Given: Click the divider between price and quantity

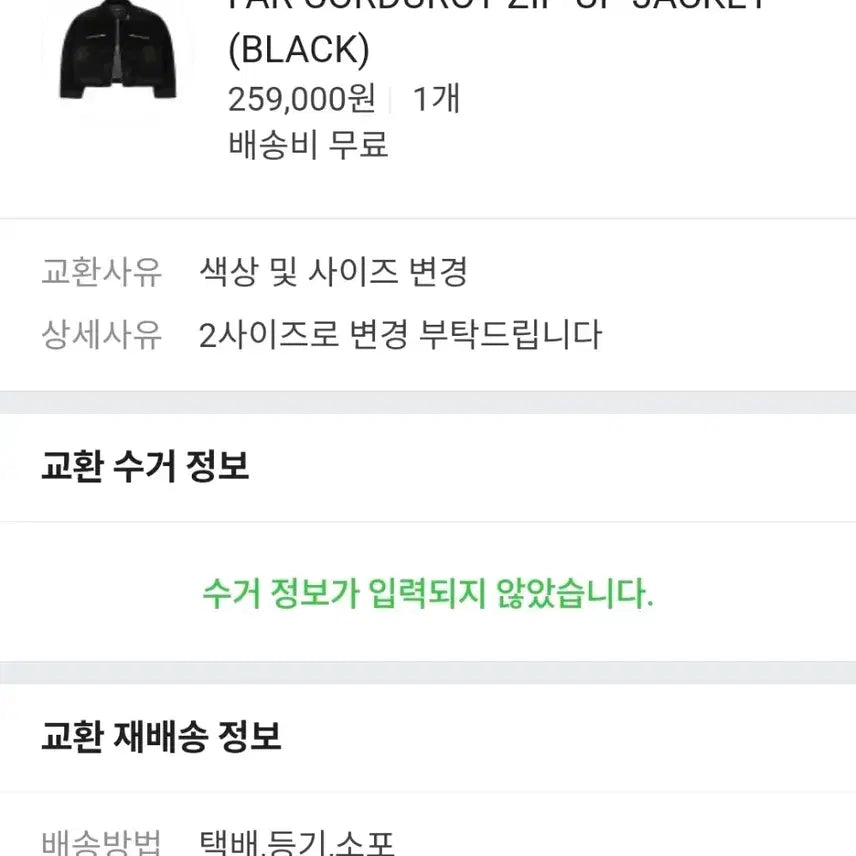Looking at the screenshot, I should click(x=390, y=99).
